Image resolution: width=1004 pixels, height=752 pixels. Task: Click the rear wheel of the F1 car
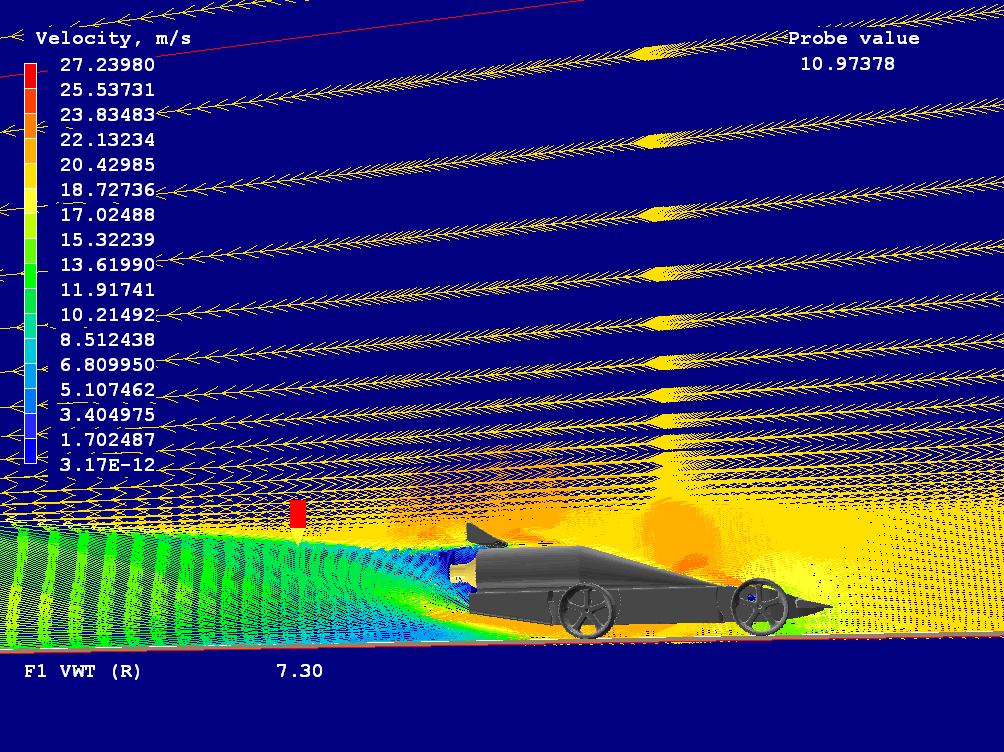[x=587, y=610]
